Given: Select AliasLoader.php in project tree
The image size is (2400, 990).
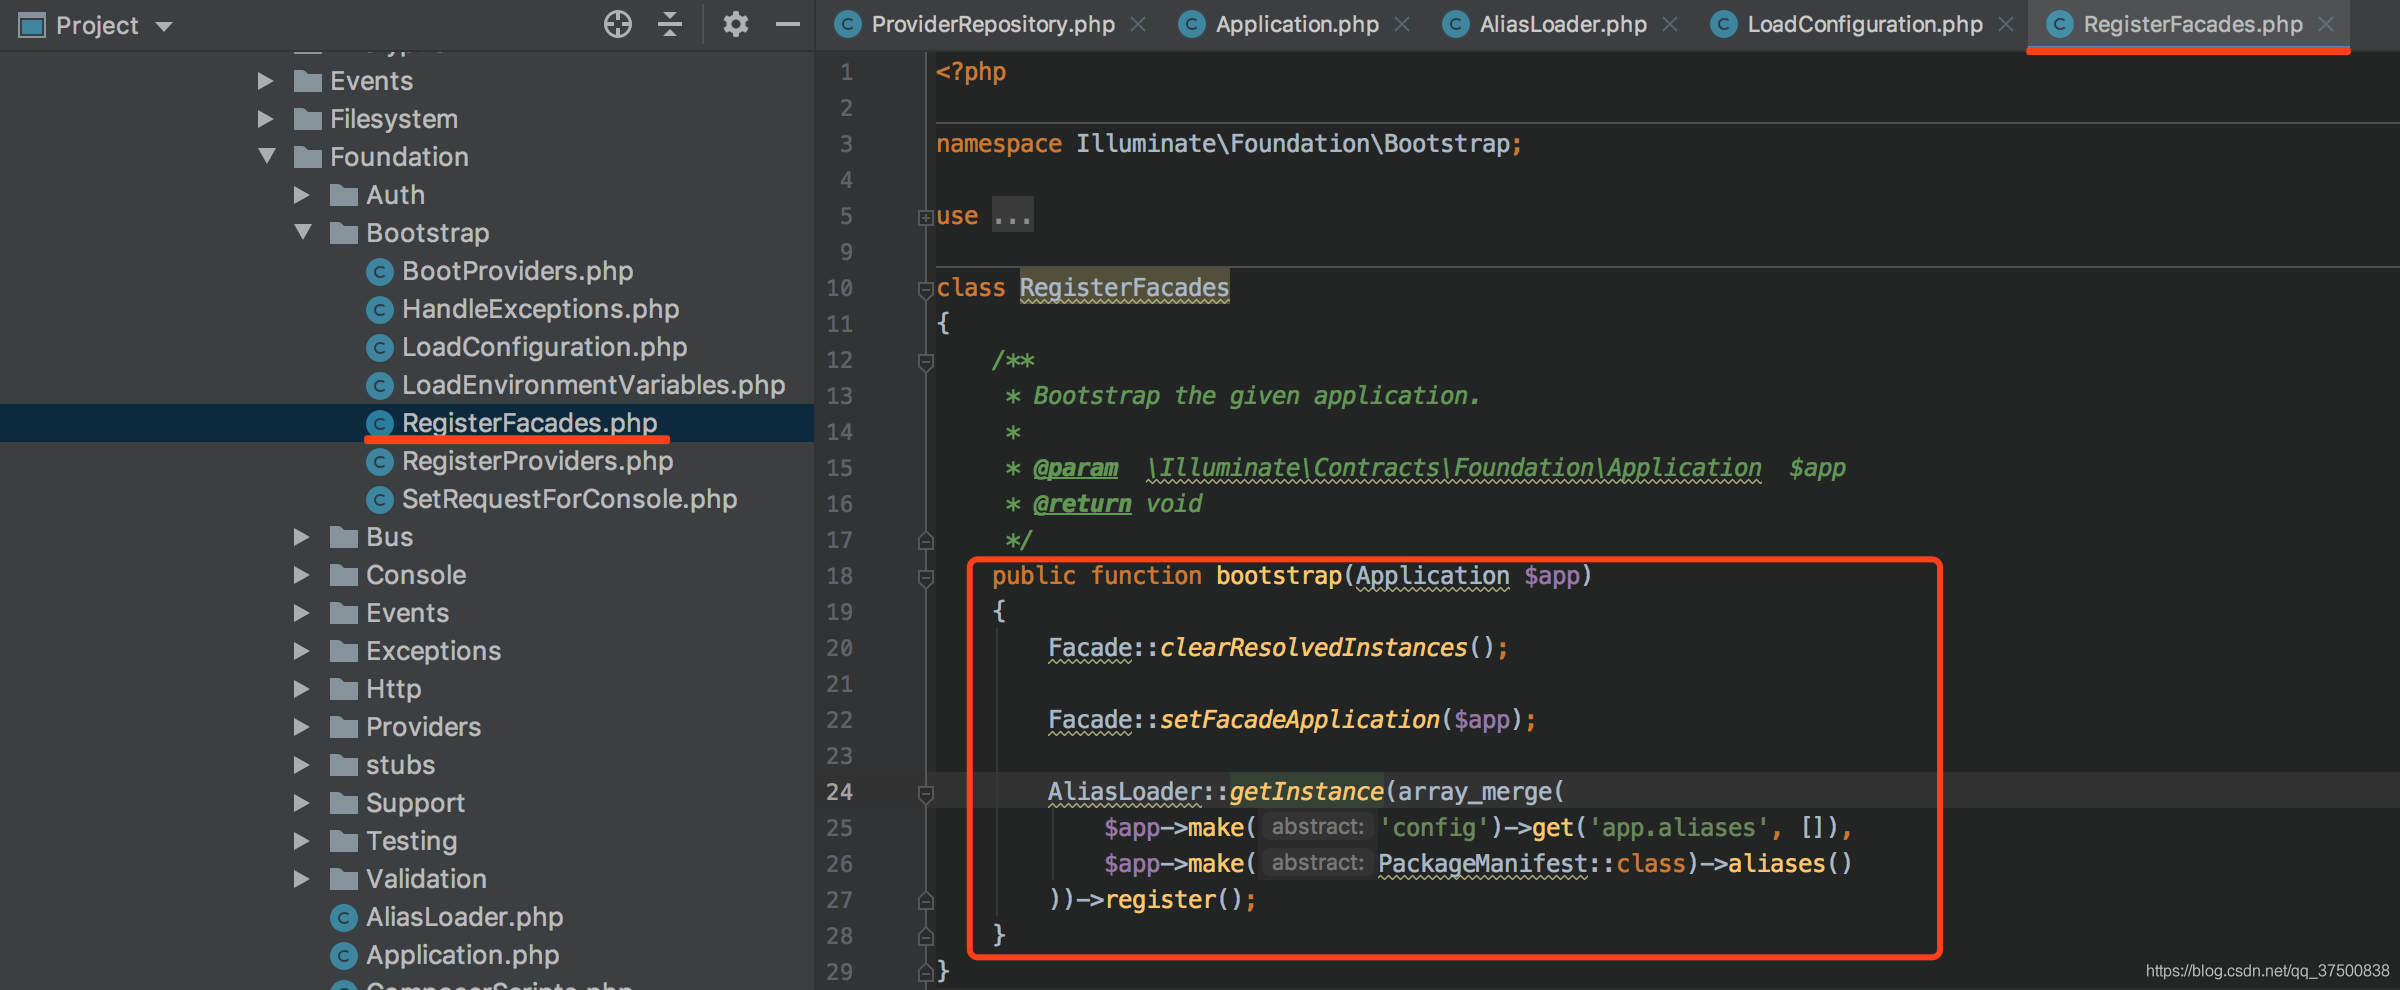Looking at the screenshot, I should (x=464, y=917).
